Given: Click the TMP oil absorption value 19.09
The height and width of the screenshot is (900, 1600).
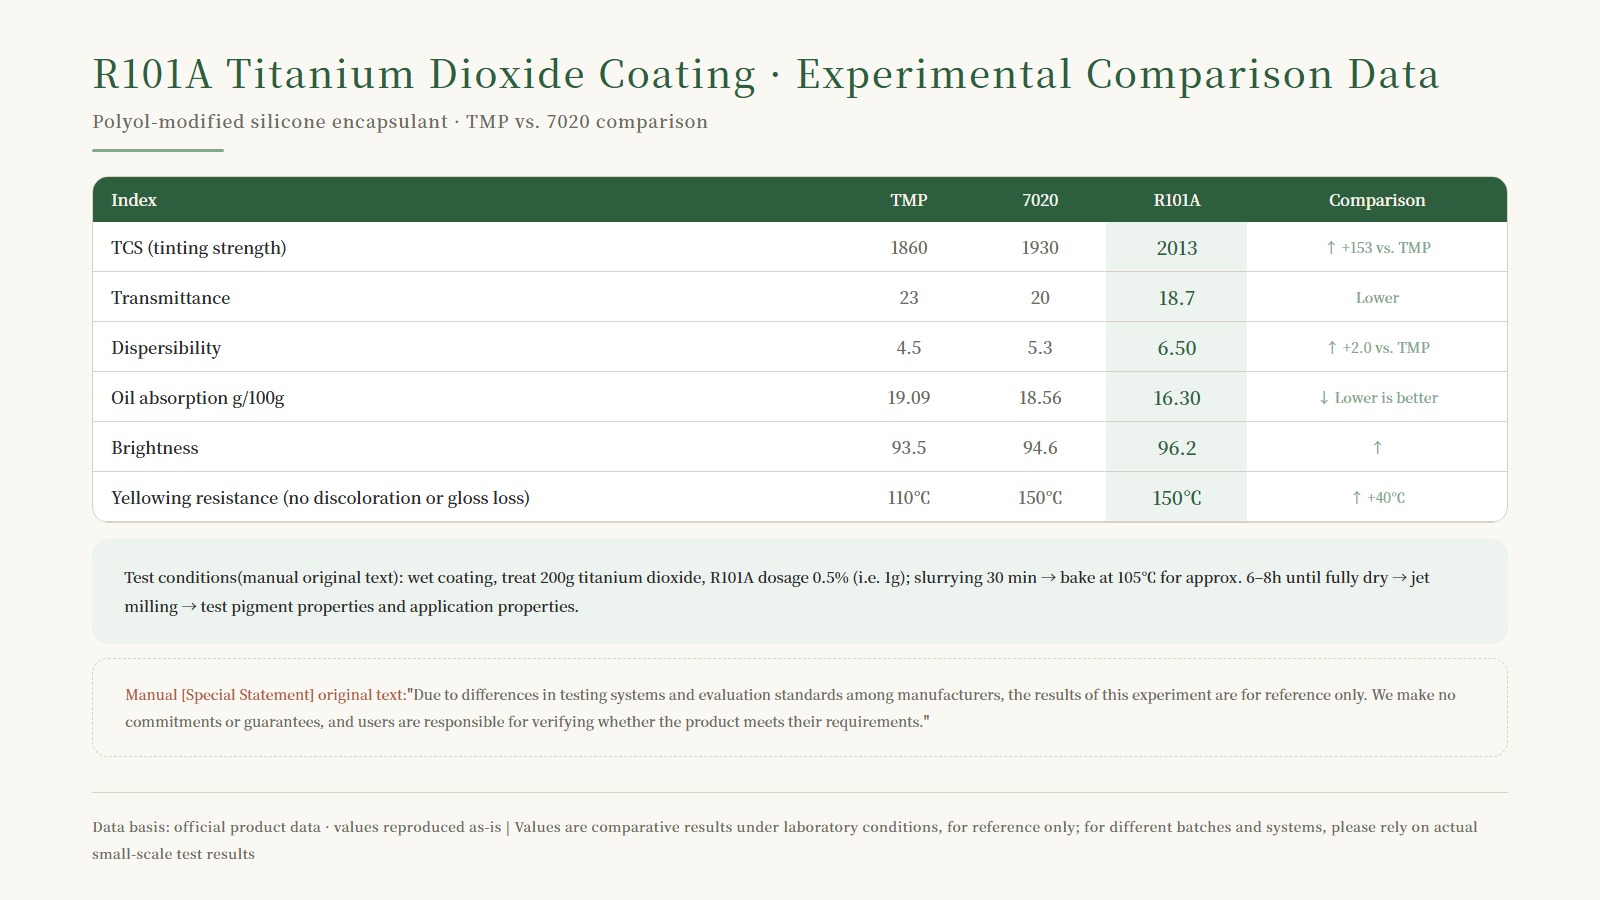Looking at the screenshot, I should tap(909, 398).
